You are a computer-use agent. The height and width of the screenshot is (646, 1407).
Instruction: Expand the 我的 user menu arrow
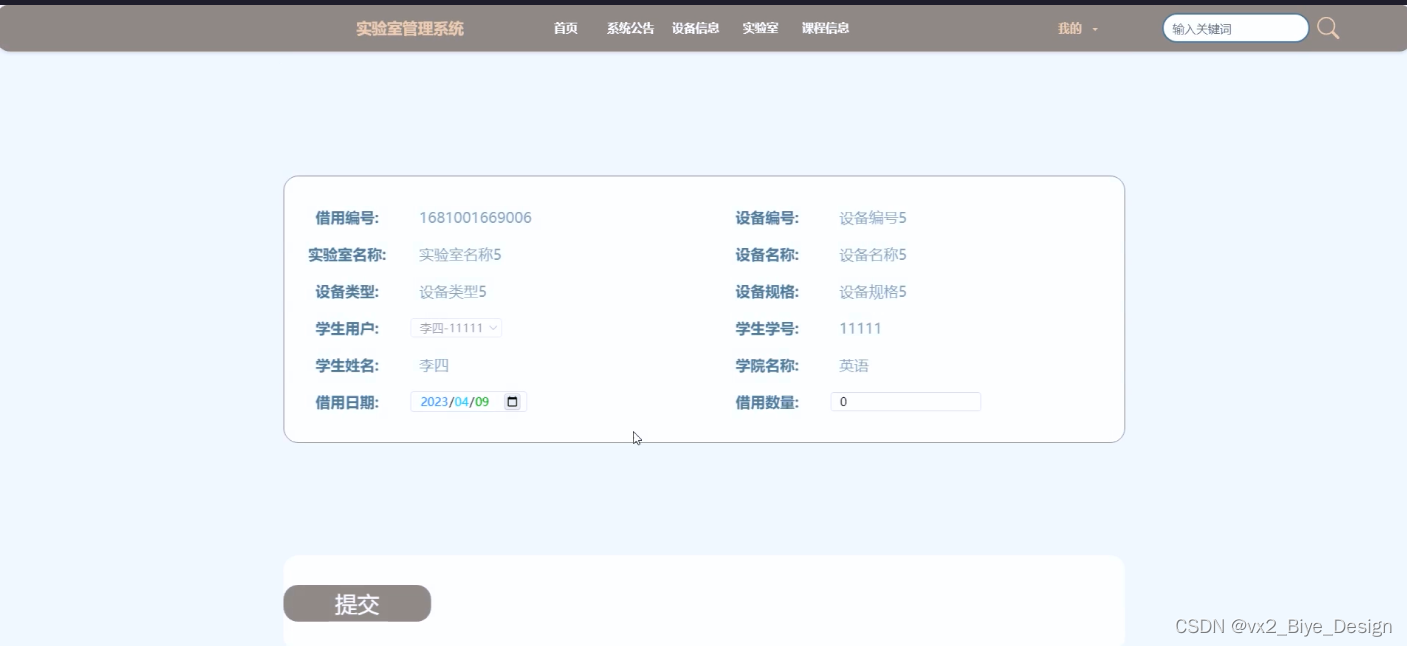1095,29
